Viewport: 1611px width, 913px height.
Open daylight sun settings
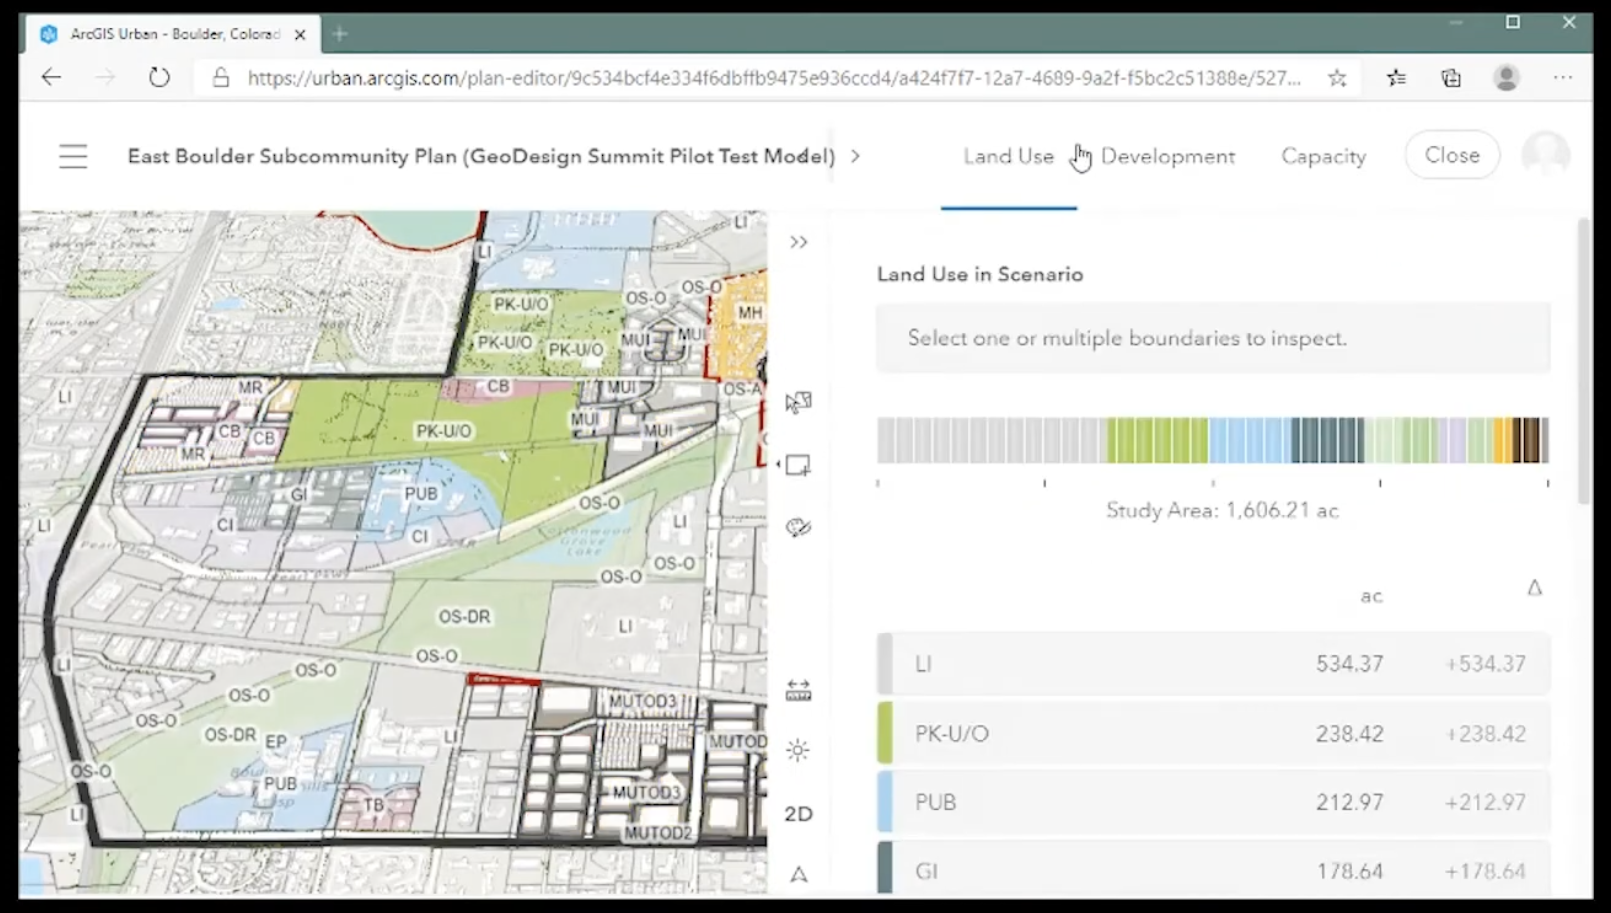(798, 750)
